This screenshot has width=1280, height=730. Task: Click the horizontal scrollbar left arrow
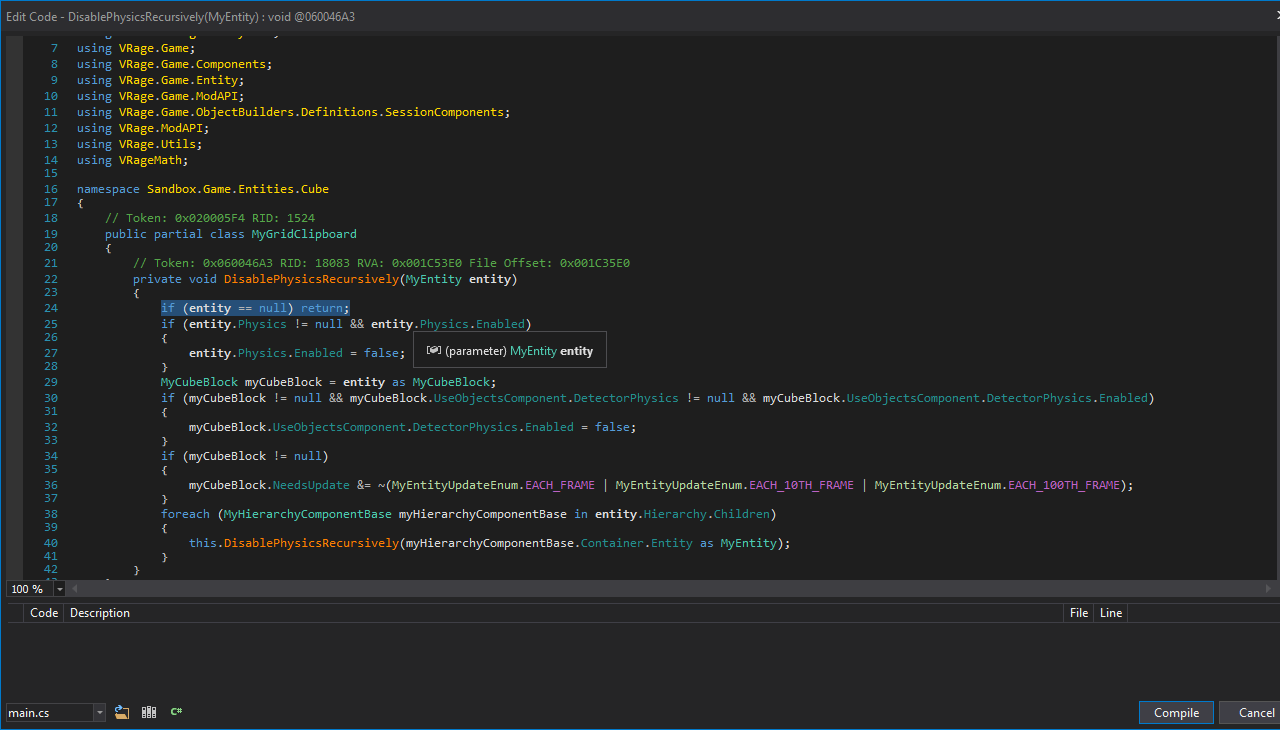click(76, 589)
